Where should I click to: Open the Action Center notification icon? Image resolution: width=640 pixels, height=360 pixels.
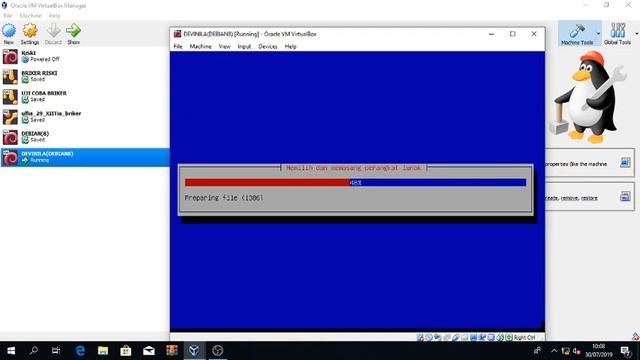[x=625, y=351]
